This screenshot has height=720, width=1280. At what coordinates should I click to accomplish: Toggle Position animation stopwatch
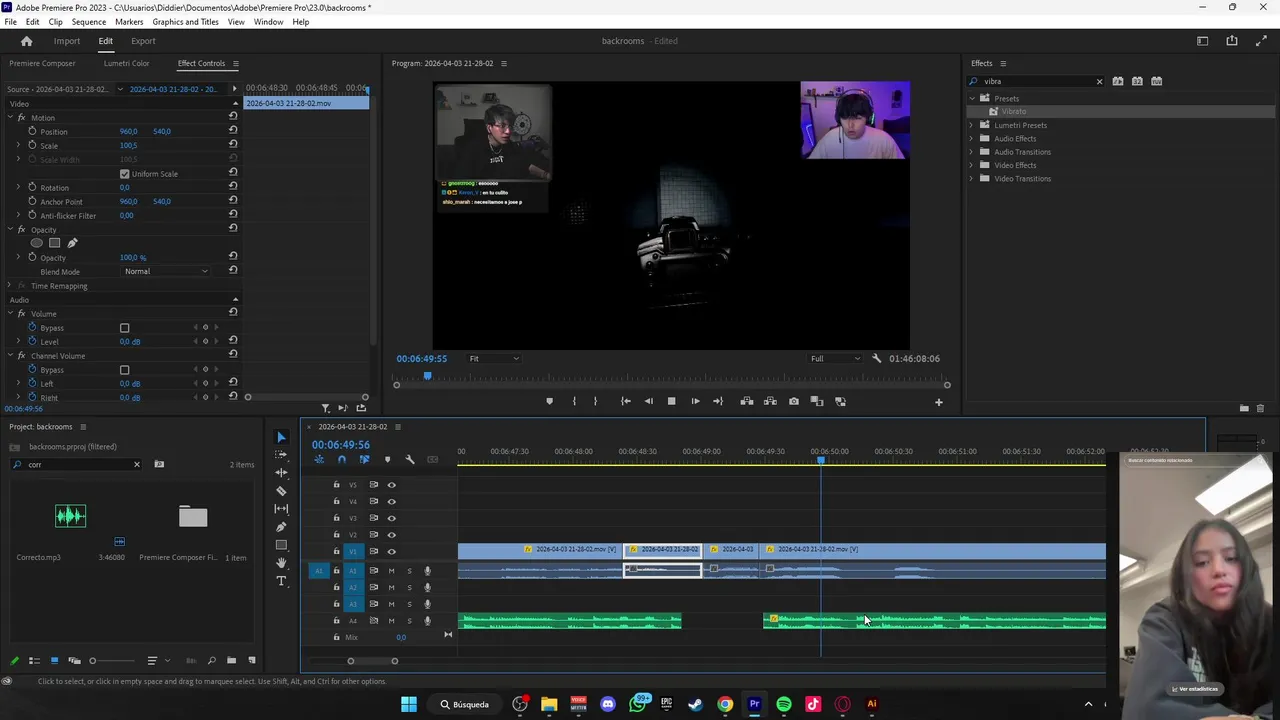32,131
